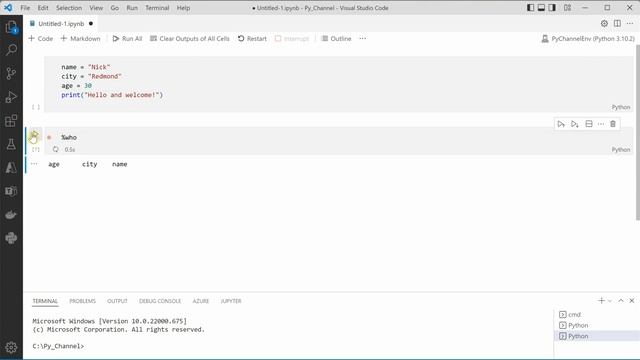Open the Edit menu
Screen dimensions: 640x360
coord(43,8)
